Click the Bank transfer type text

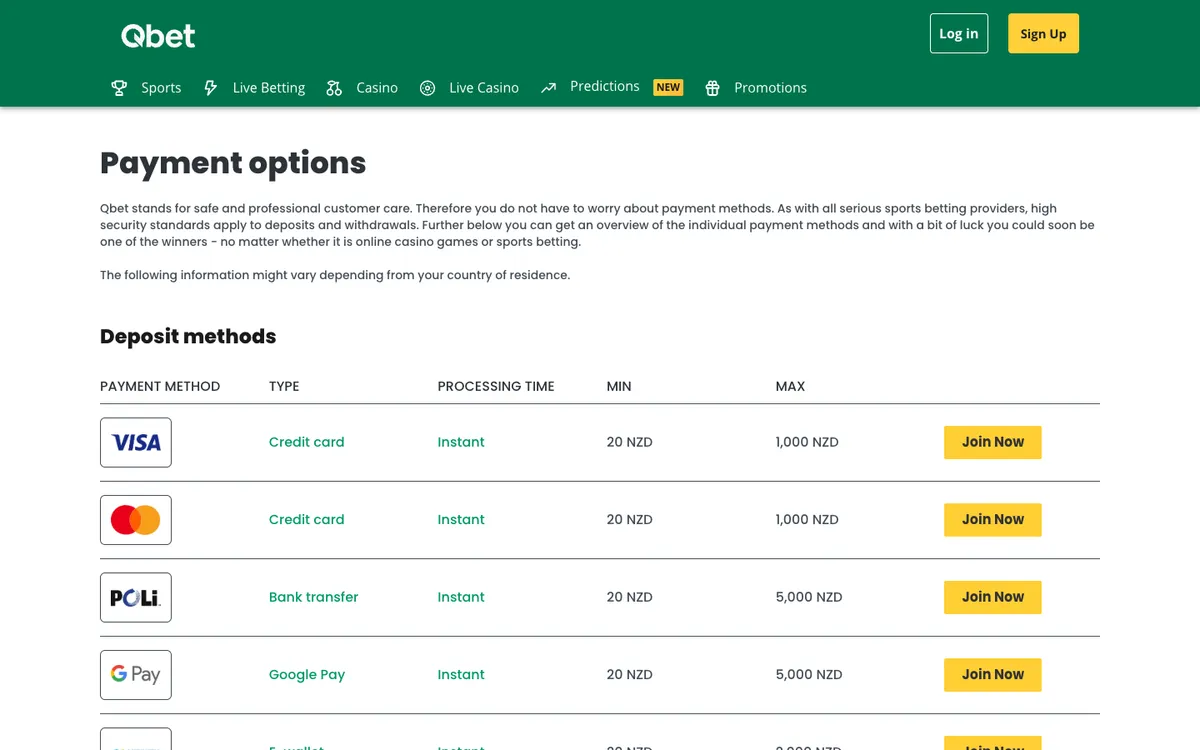coord(313,597)
